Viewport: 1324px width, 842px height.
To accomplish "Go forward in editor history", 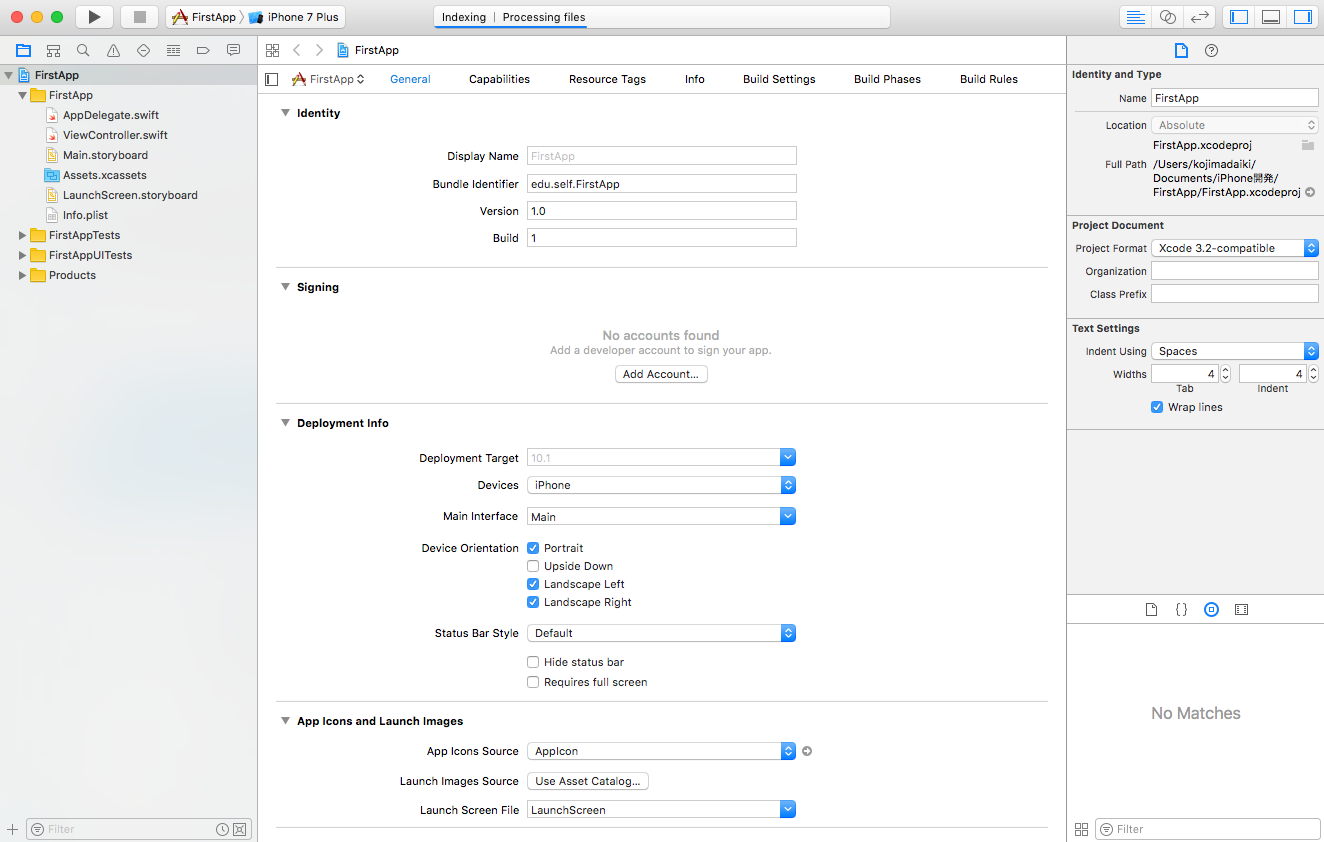I will coord(319,50).
